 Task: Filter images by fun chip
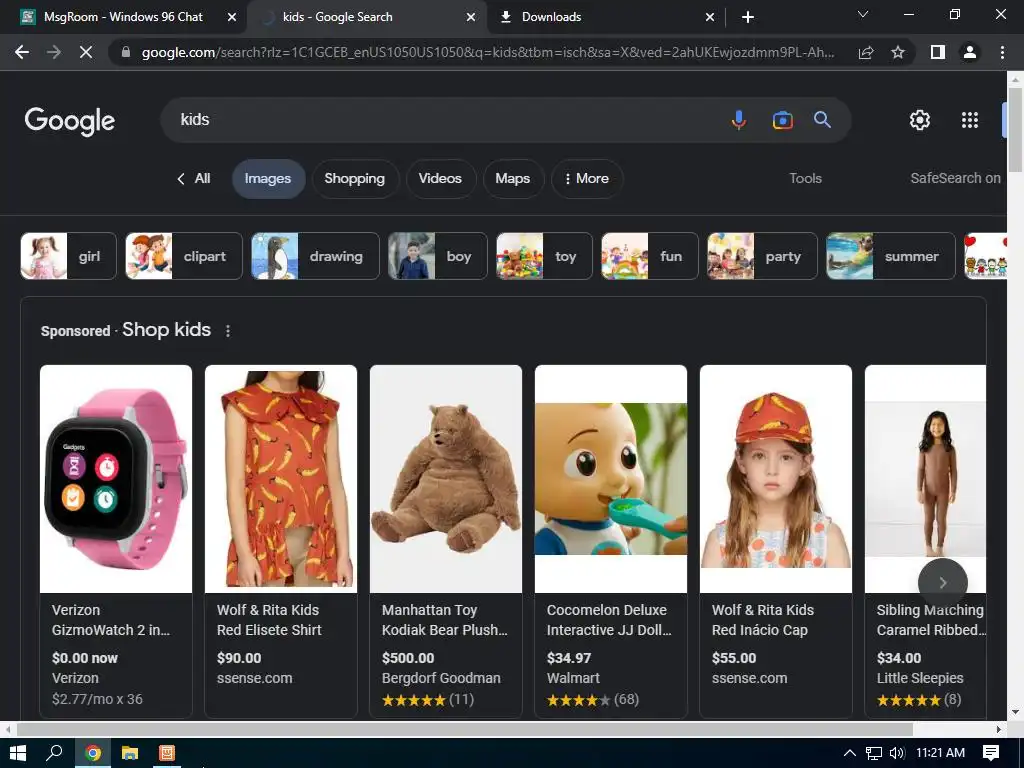coord(650,256)
